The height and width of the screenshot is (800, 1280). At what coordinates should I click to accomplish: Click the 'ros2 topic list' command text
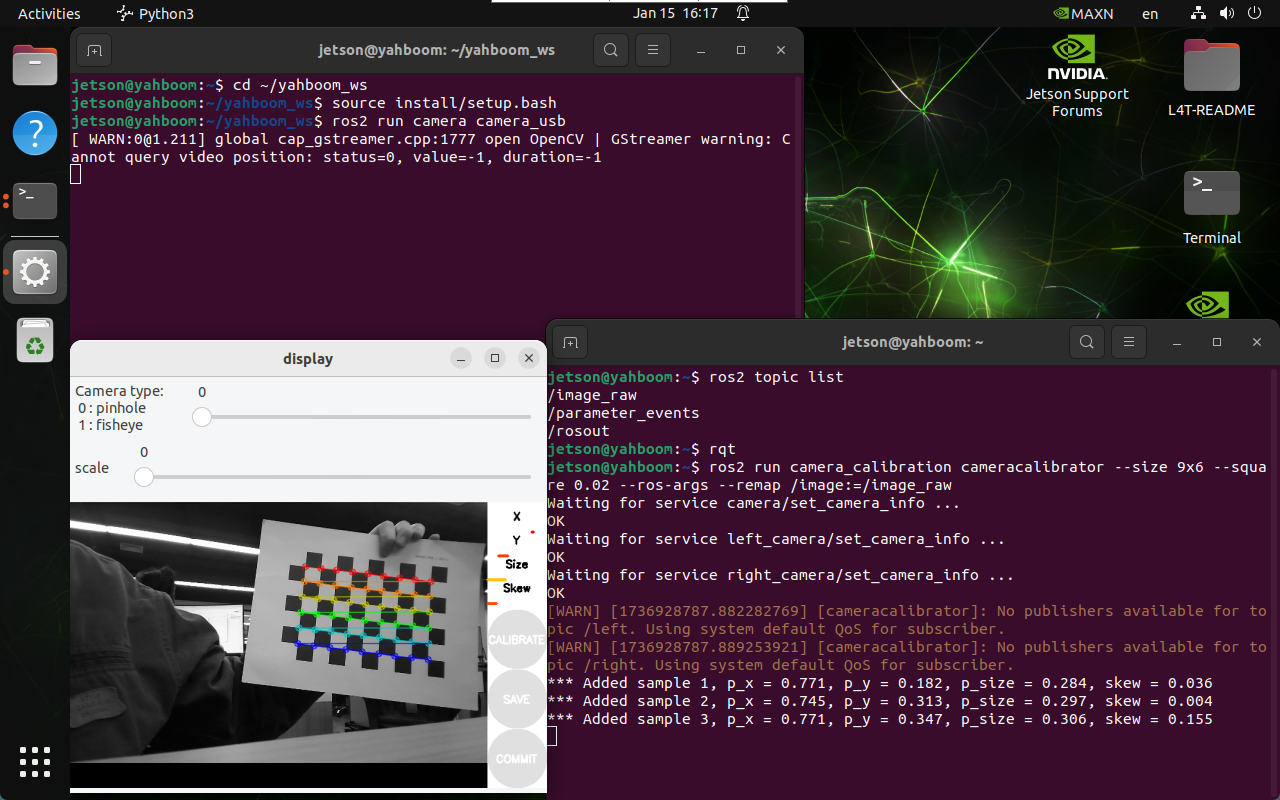click(776, 377)
